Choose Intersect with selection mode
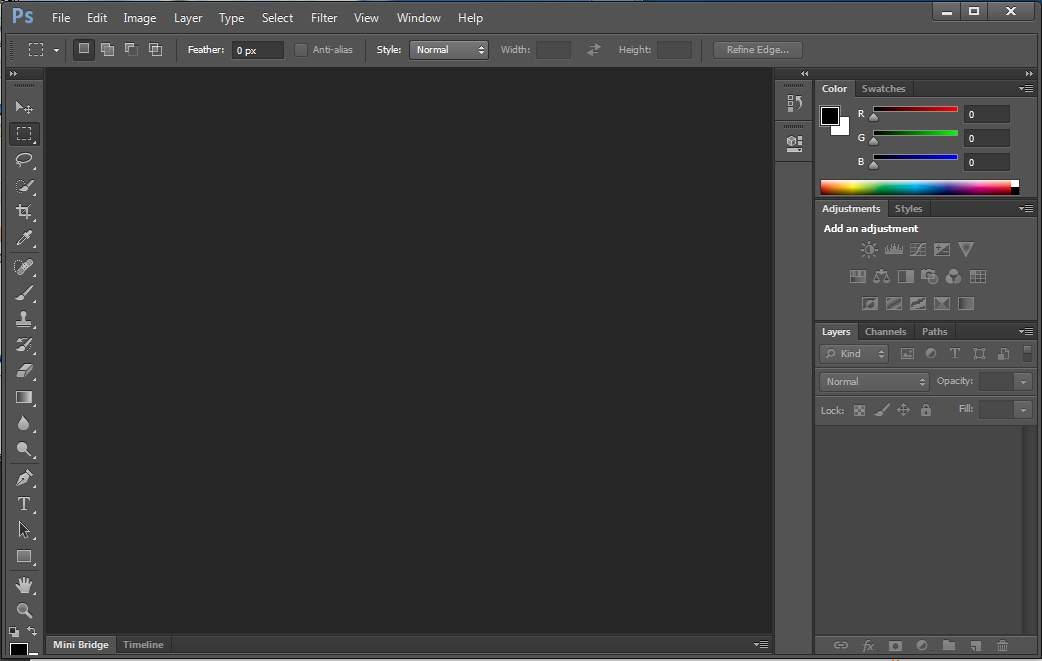Image resolution: width=1042 pixels, height=661 pixels. coord(156,49)
